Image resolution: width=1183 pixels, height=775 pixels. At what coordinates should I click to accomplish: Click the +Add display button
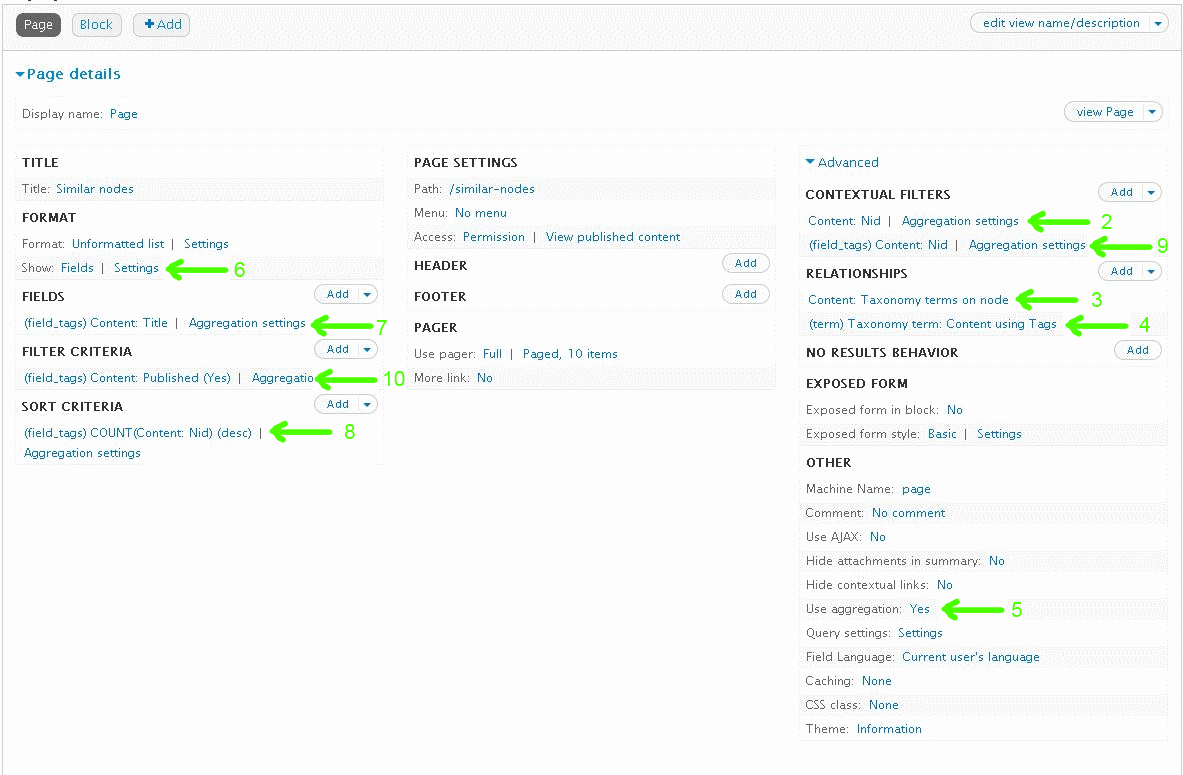pyautogui.click(x=162, y=25)
